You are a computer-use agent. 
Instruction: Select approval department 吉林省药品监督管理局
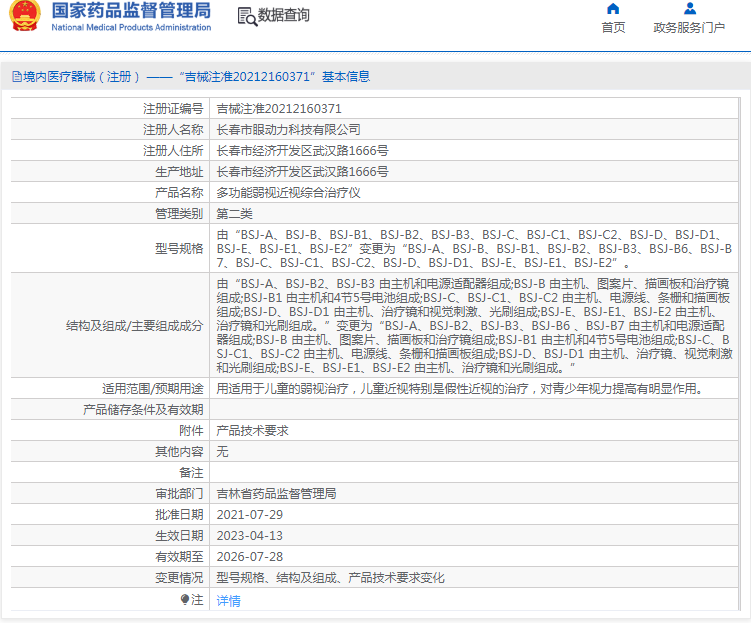click(276, 494)
